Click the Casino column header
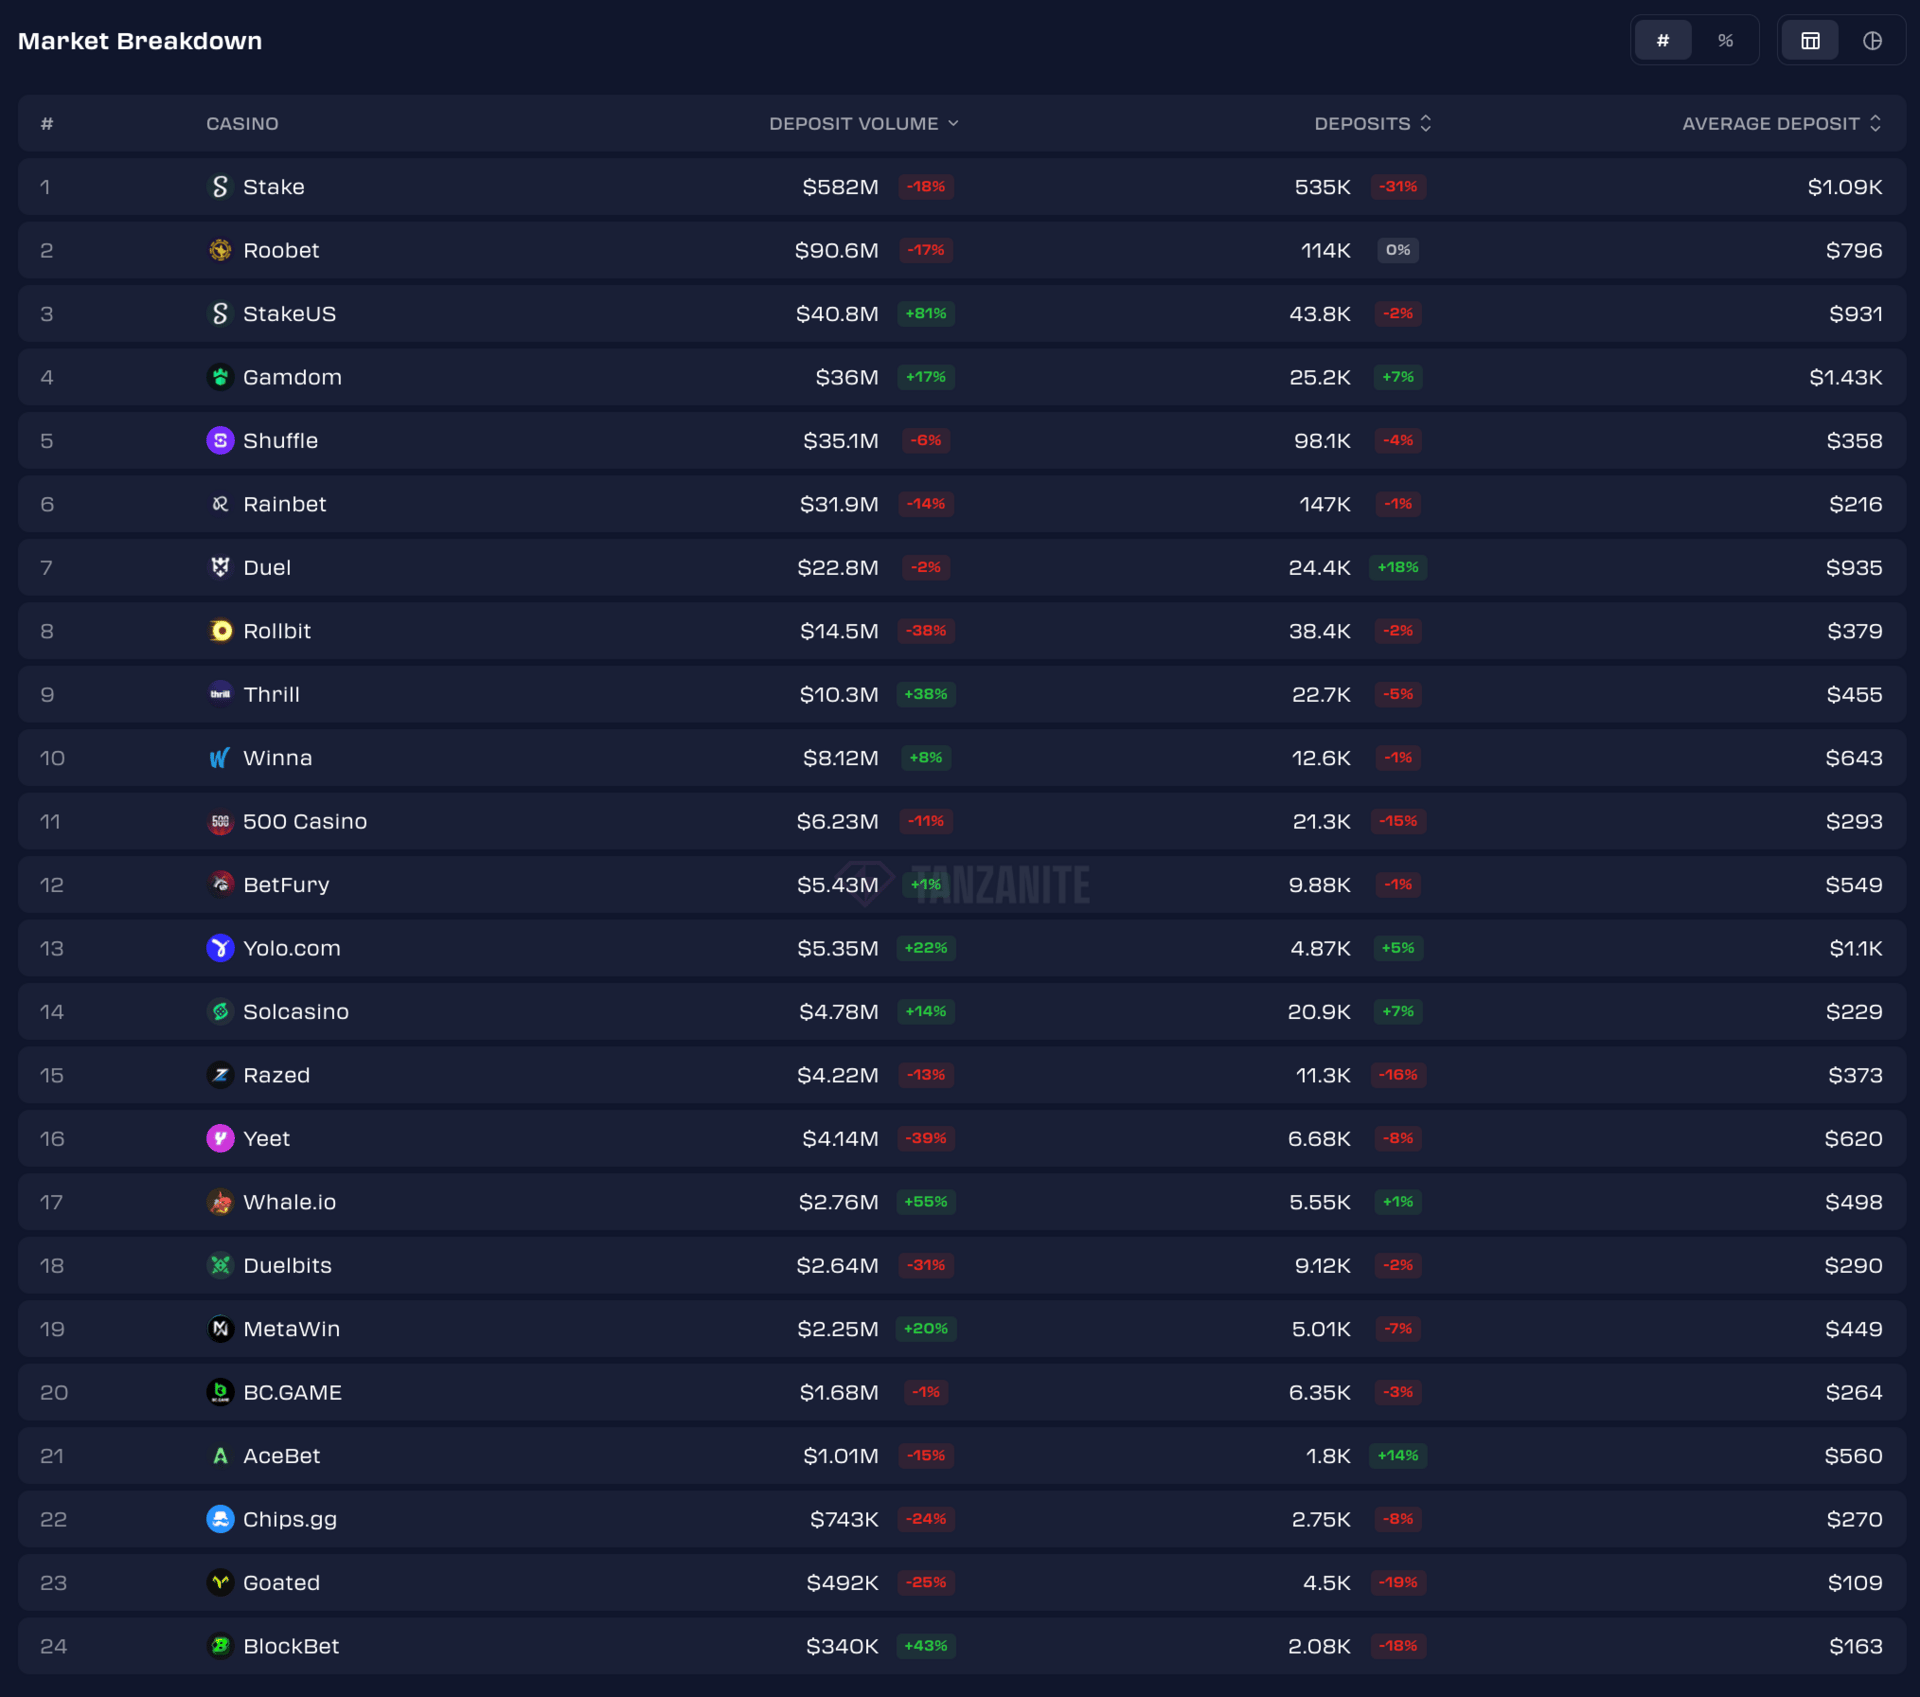Screen dimensions: 1920x1697 [242, 124]
